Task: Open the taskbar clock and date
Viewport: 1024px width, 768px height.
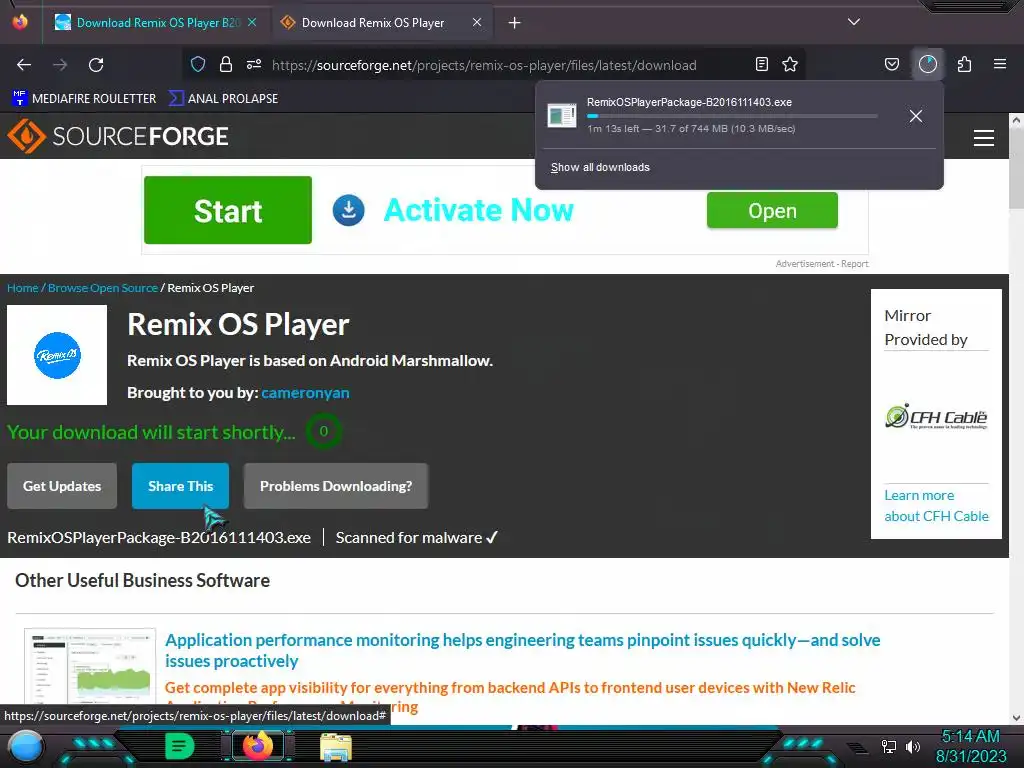Action: (970, 746)
